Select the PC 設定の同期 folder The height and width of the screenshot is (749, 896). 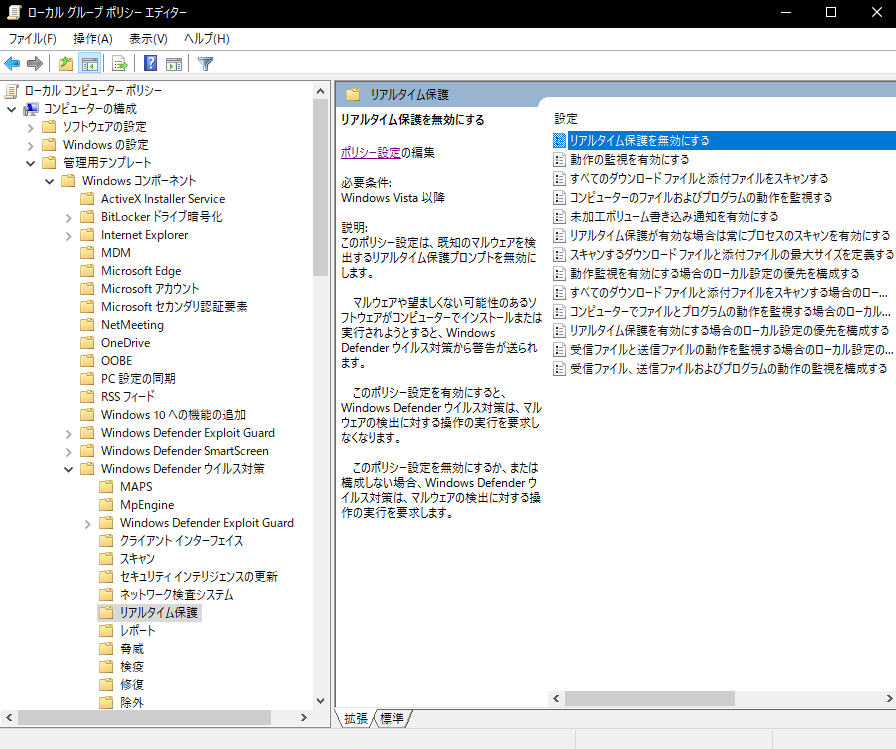pos(138,379)
